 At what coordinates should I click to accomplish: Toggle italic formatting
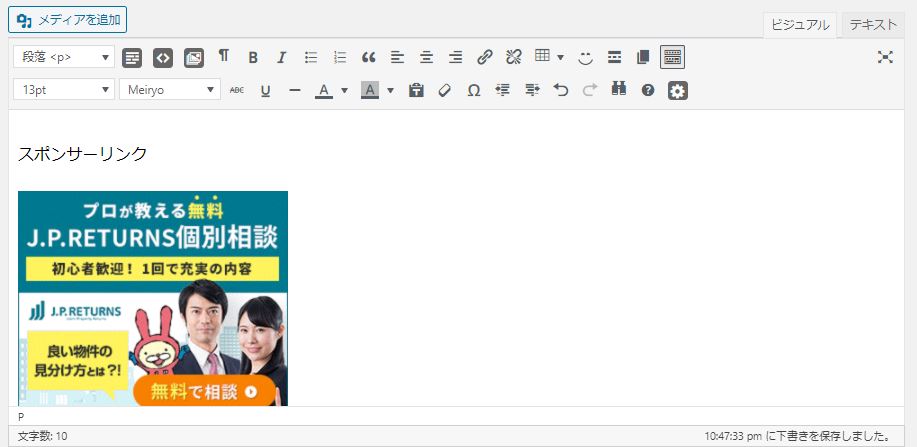tap(282, 57)
